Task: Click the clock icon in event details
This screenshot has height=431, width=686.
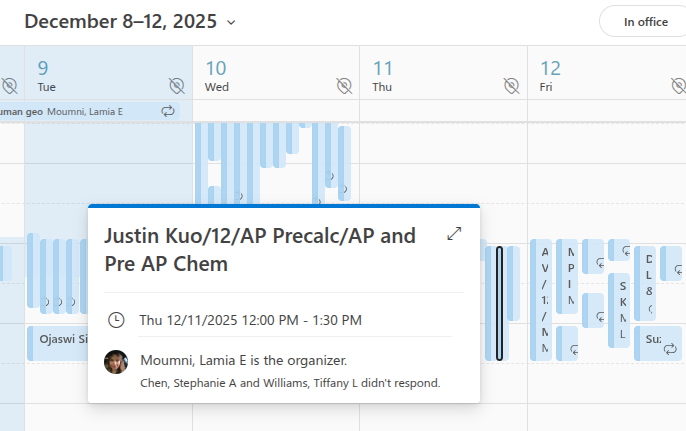Action: tap(116, 320)
